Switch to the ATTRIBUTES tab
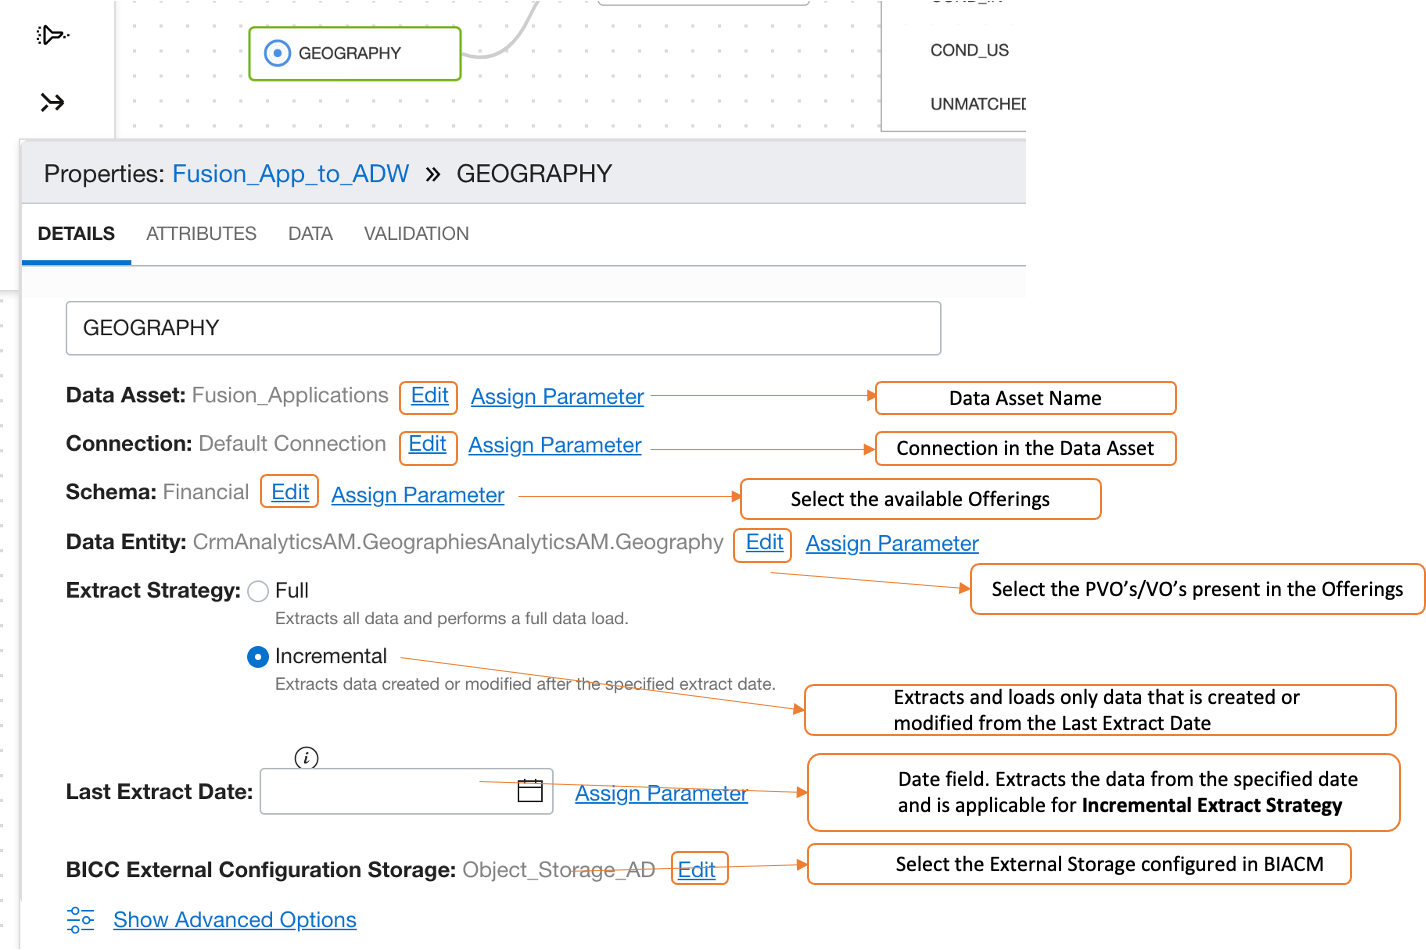The width and height of the screenshot is (1426, 950). [201, 234]
